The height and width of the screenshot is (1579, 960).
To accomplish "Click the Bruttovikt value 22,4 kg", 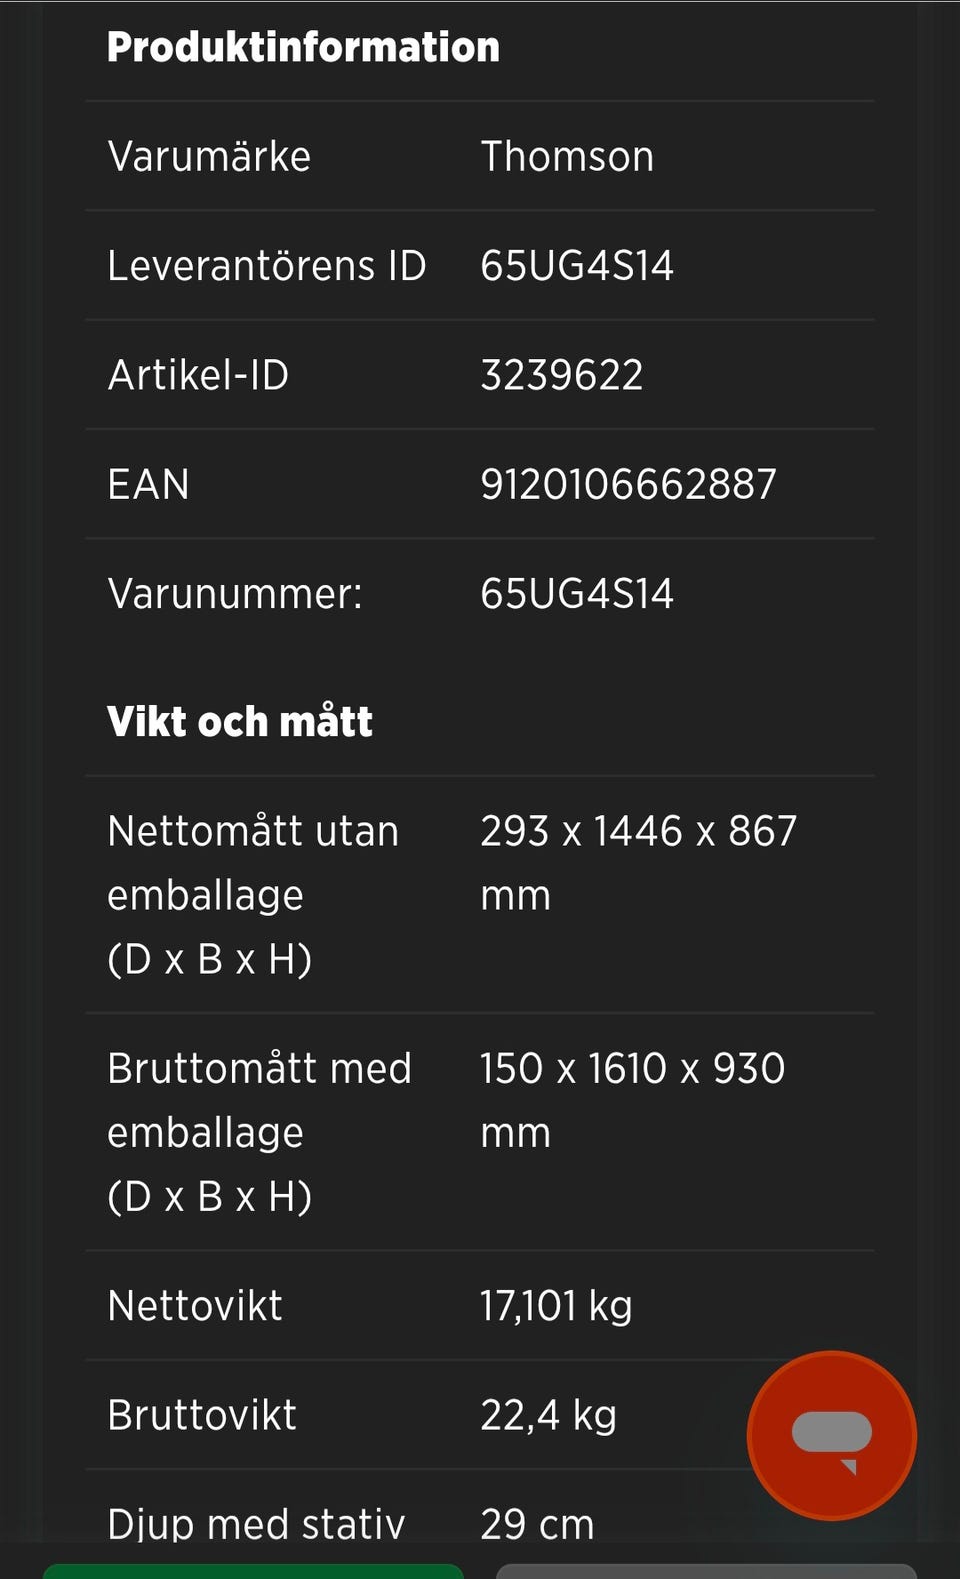I will (548, 1415).
